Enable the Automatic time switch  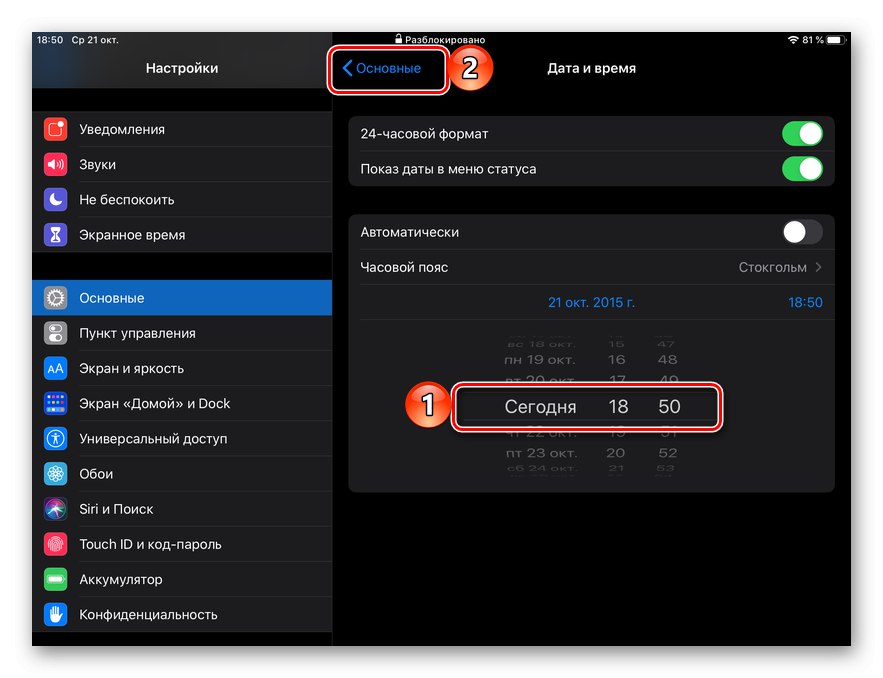pos(801,232)
